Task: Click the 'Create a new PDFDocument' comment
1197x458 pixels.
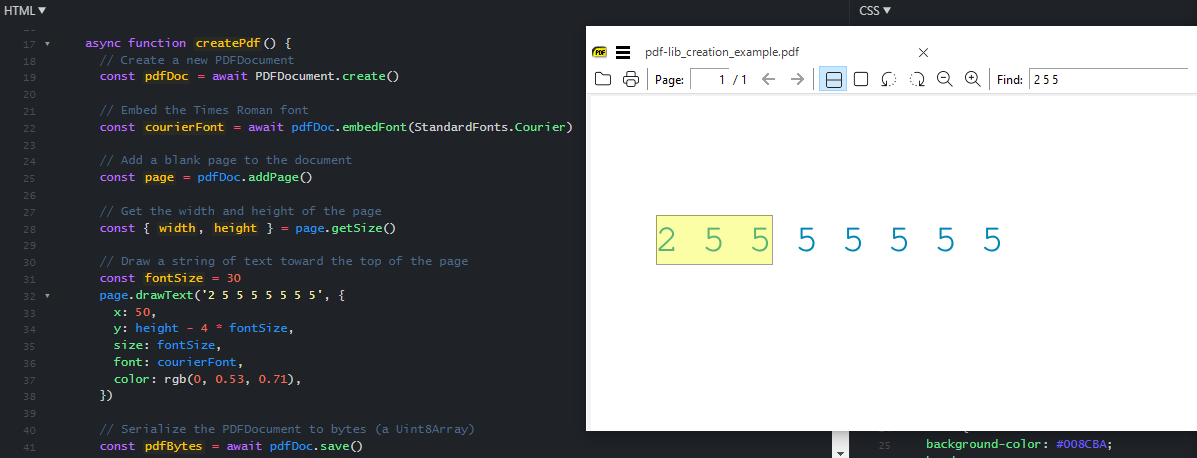Action: [x=197, y=60]
